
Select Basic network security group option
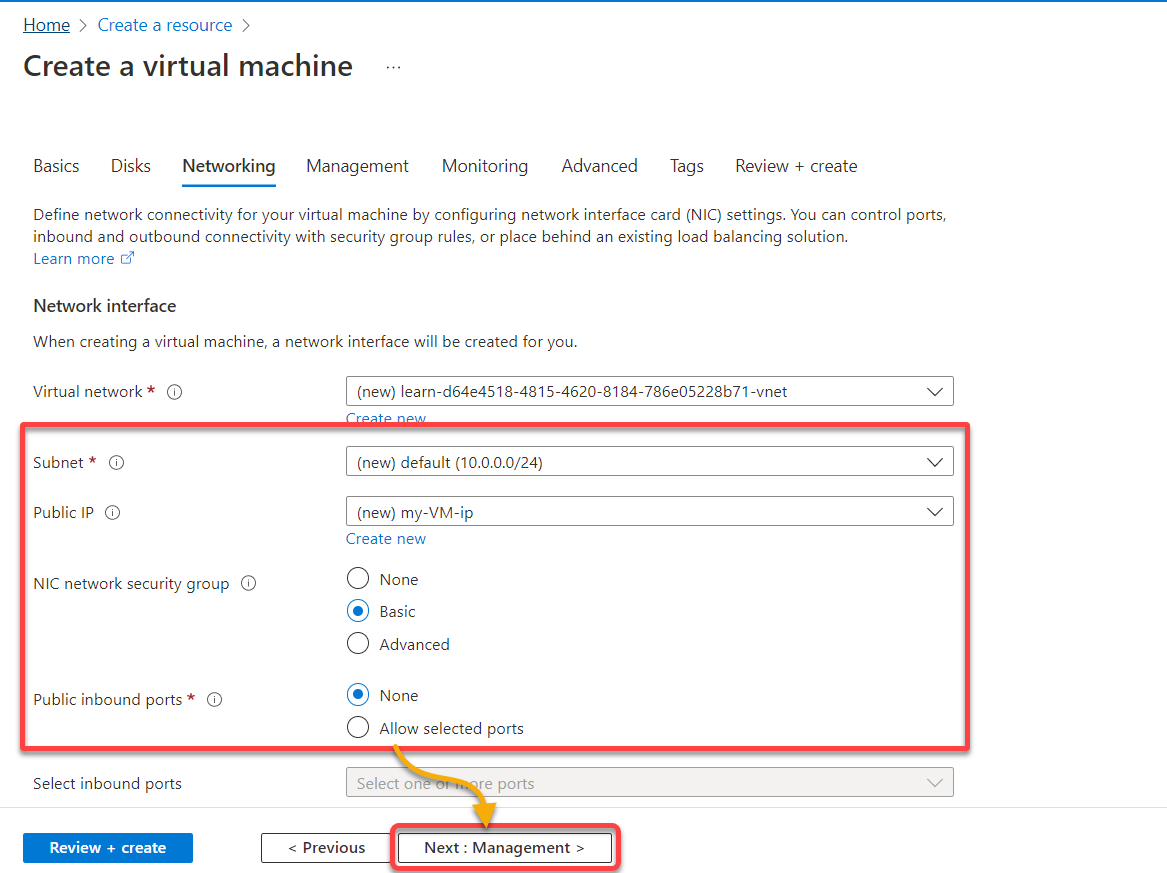click(x=358, y=611)
